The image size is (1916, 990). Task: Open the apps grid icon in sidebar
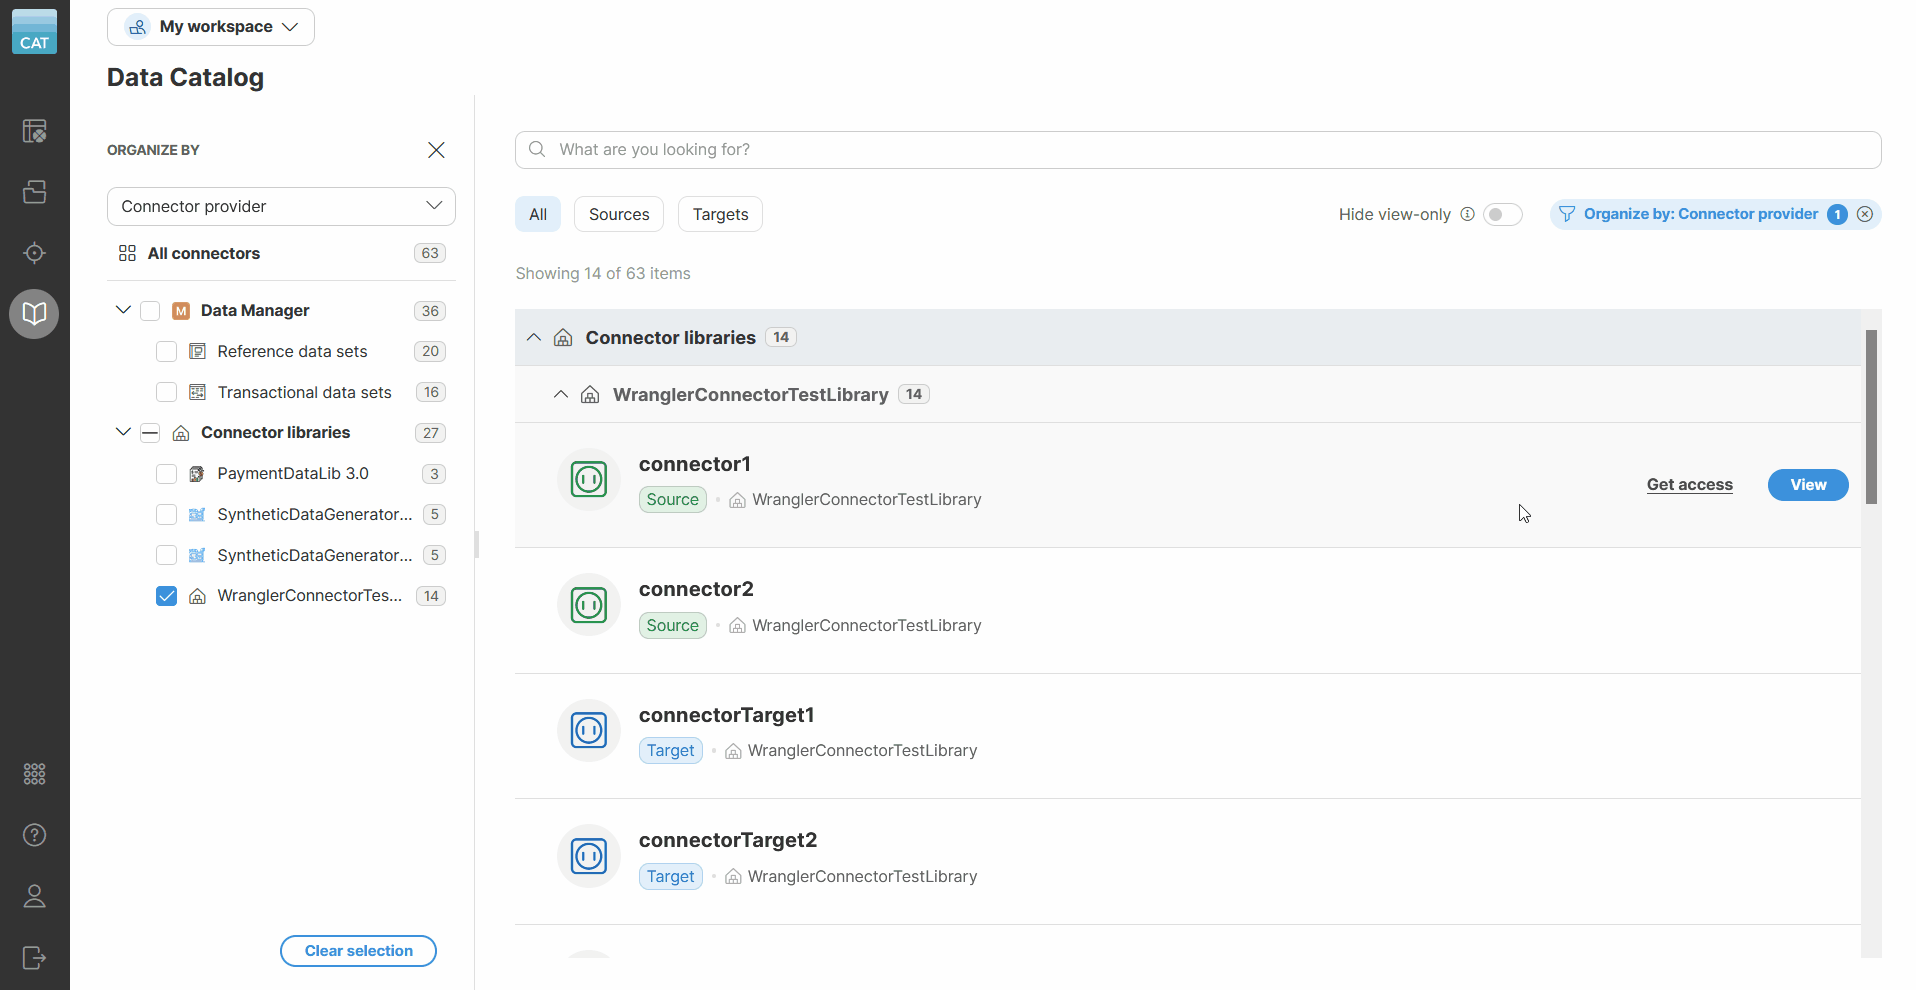[x=34, y=774]
